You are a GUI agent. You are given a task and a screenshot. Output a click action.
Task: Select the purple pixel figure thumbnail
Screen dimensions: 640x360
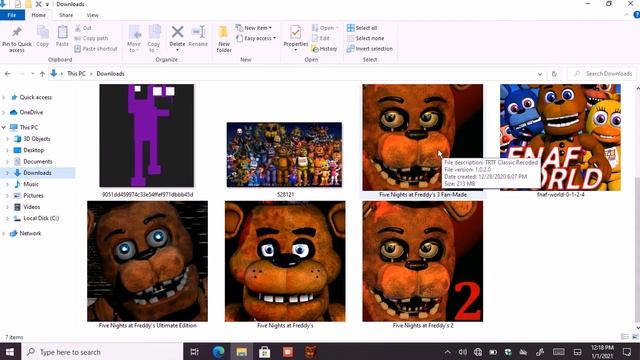pos(147,136)
